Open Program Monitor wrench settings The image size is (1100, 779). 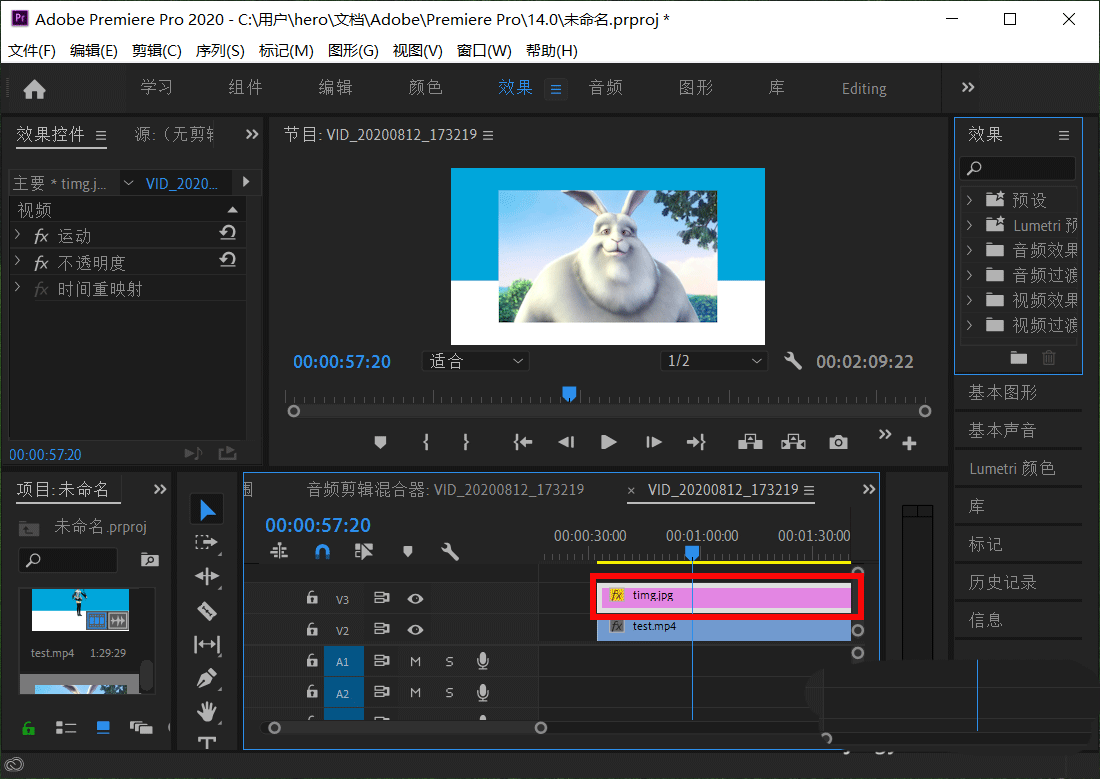tap(793, 361)
